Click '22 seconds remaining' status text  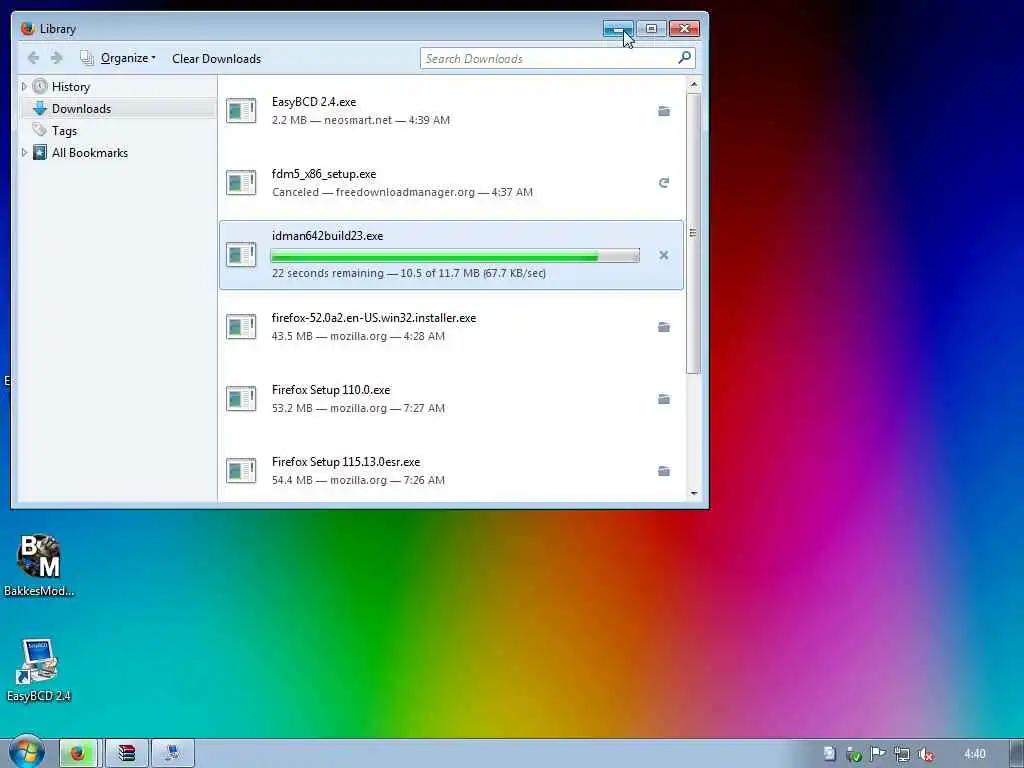tap(328, 273)
